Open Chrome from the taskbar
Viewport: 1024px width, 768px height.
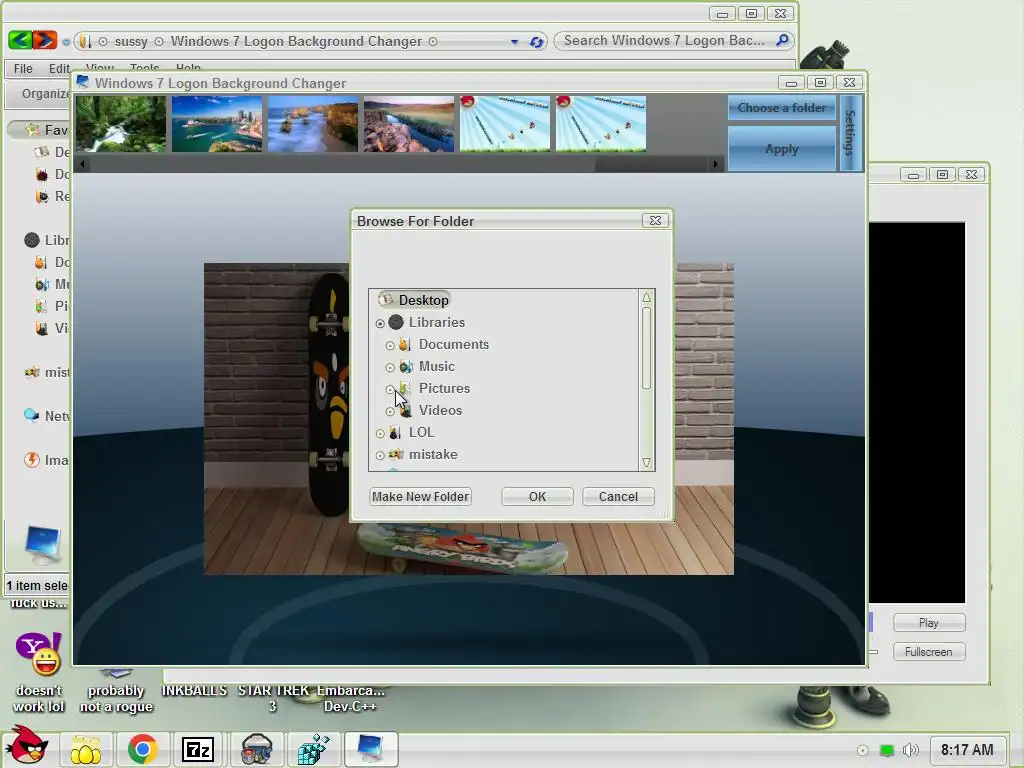(142, 749)
